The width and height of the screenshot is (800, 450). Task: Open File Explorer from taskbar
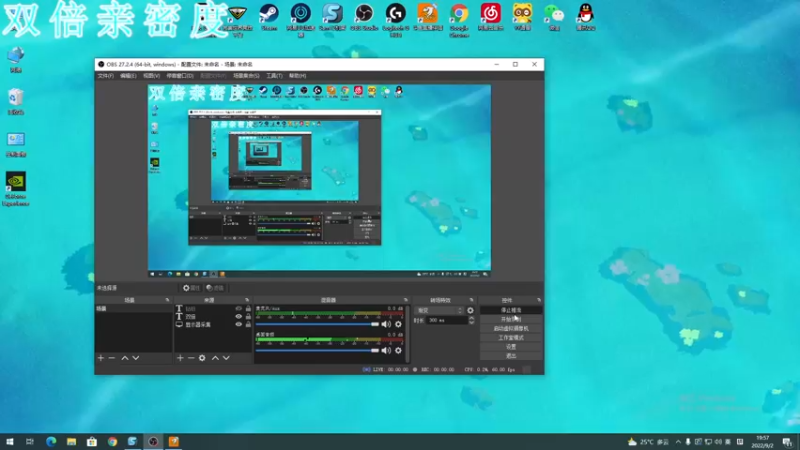[71, 441]
